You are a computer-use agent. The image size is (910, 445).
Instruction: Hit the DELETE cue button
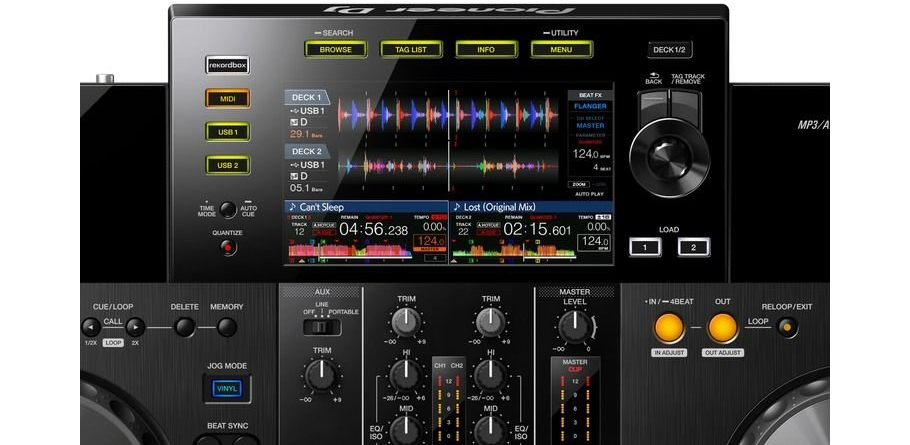click(x=185, y=327)
